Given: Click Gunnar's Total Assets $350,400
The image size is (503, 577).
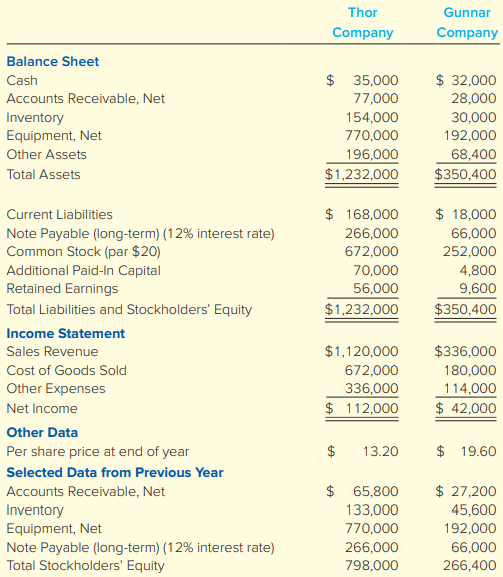Looking at the screenshot, I should [465, 174].
